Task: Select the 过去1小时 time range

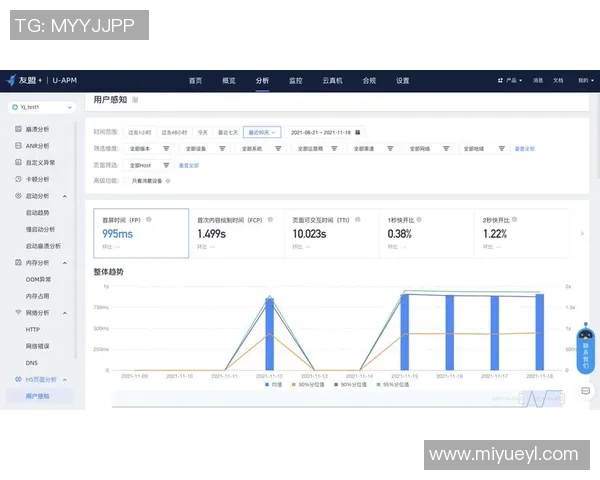Action: point(140,132)
